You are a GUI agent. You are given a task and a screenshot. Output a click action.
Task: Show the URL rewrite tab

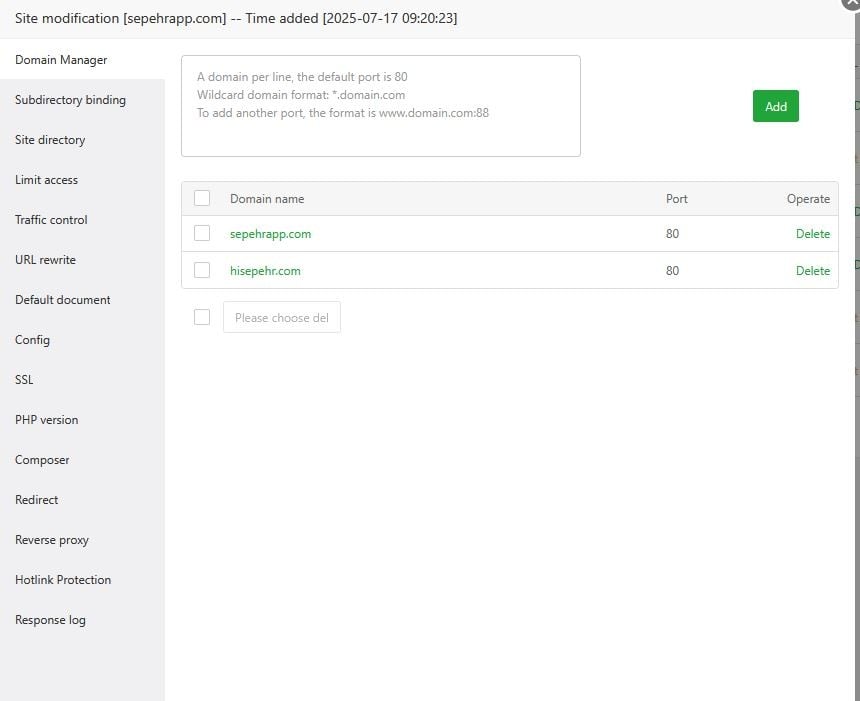tap(45, 260)
